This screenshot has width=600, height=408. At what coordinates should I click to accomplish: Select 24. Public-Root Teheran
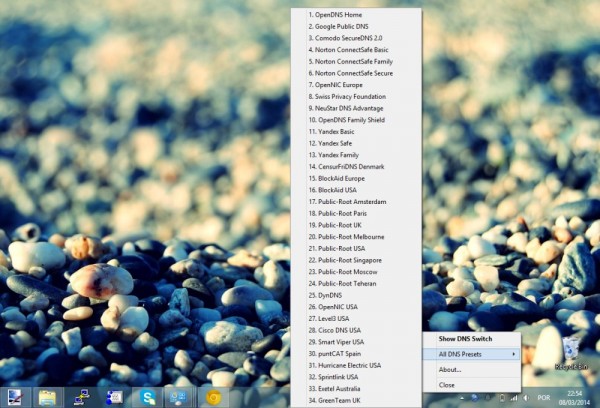[x=356, y=284]
